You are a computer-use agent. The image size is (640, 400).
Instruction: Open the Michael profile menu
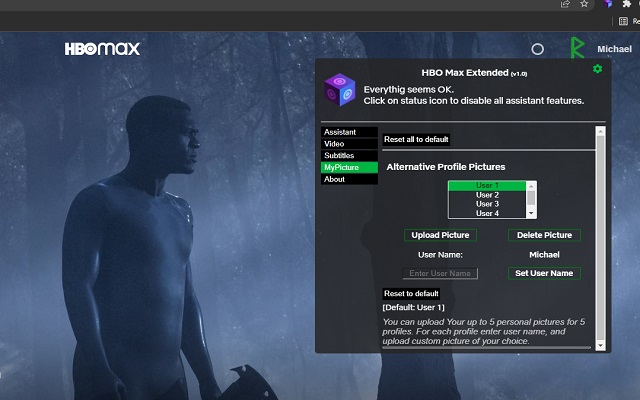pos(614,49)
